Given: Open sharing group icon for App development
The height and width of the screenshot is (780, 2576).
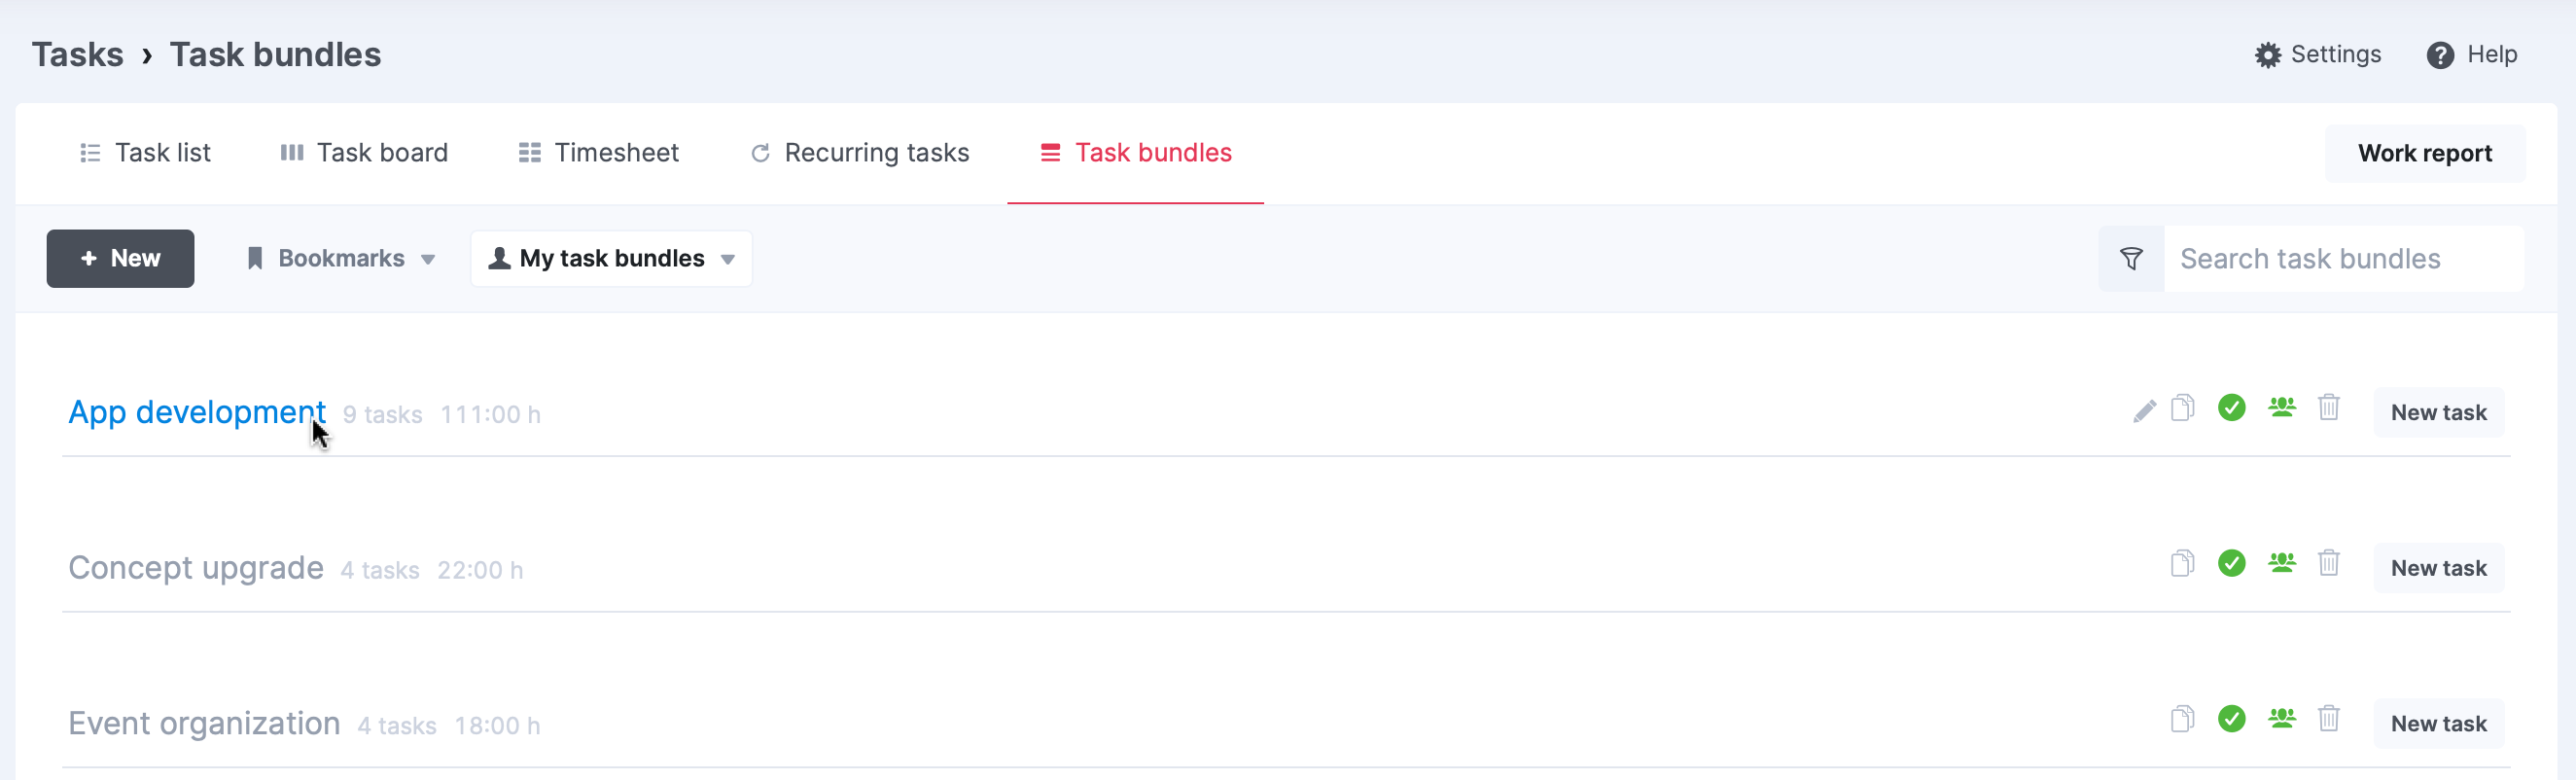Looking at the screenshot, I should pyautogui.click(x=2282, y=407).
